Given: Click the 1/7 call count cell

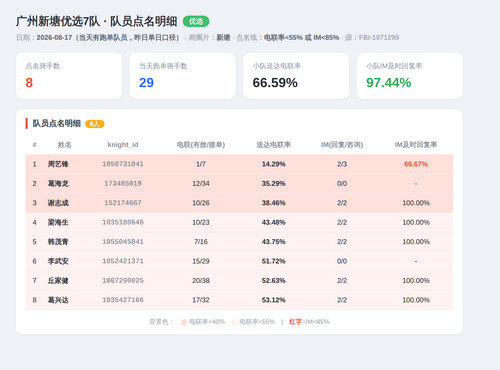Looking at the screenshot, I should click(201, 164).
